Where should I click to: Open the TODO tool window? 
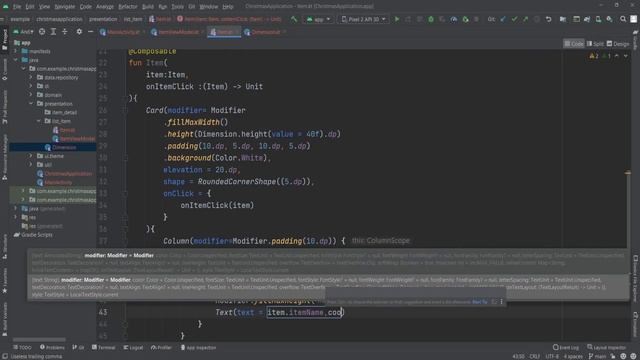pyautogui.click(x=22, y=347)
